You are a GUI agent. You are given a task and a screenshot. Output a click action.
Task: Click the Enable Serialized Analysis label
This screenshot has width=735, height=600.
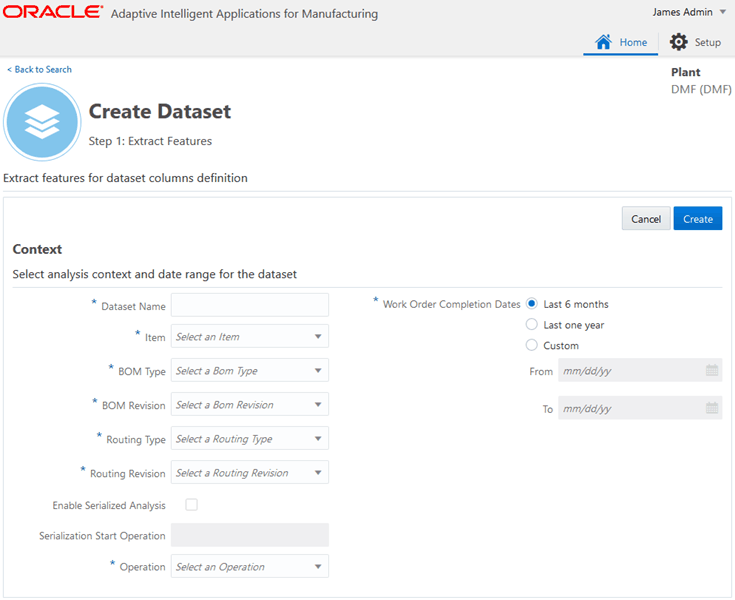109,505
